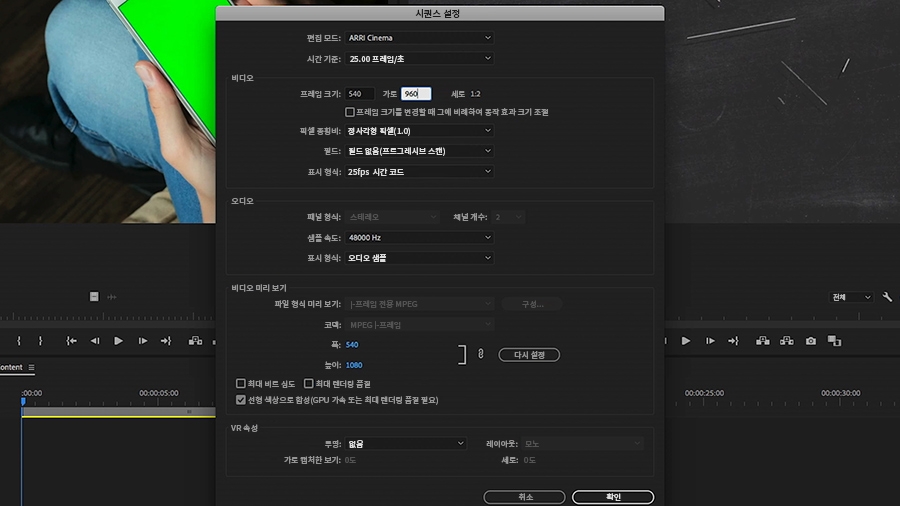This screenshot has width=900, height=506.
Task: Play the clip in Source monitor
Action: [118, 341]
